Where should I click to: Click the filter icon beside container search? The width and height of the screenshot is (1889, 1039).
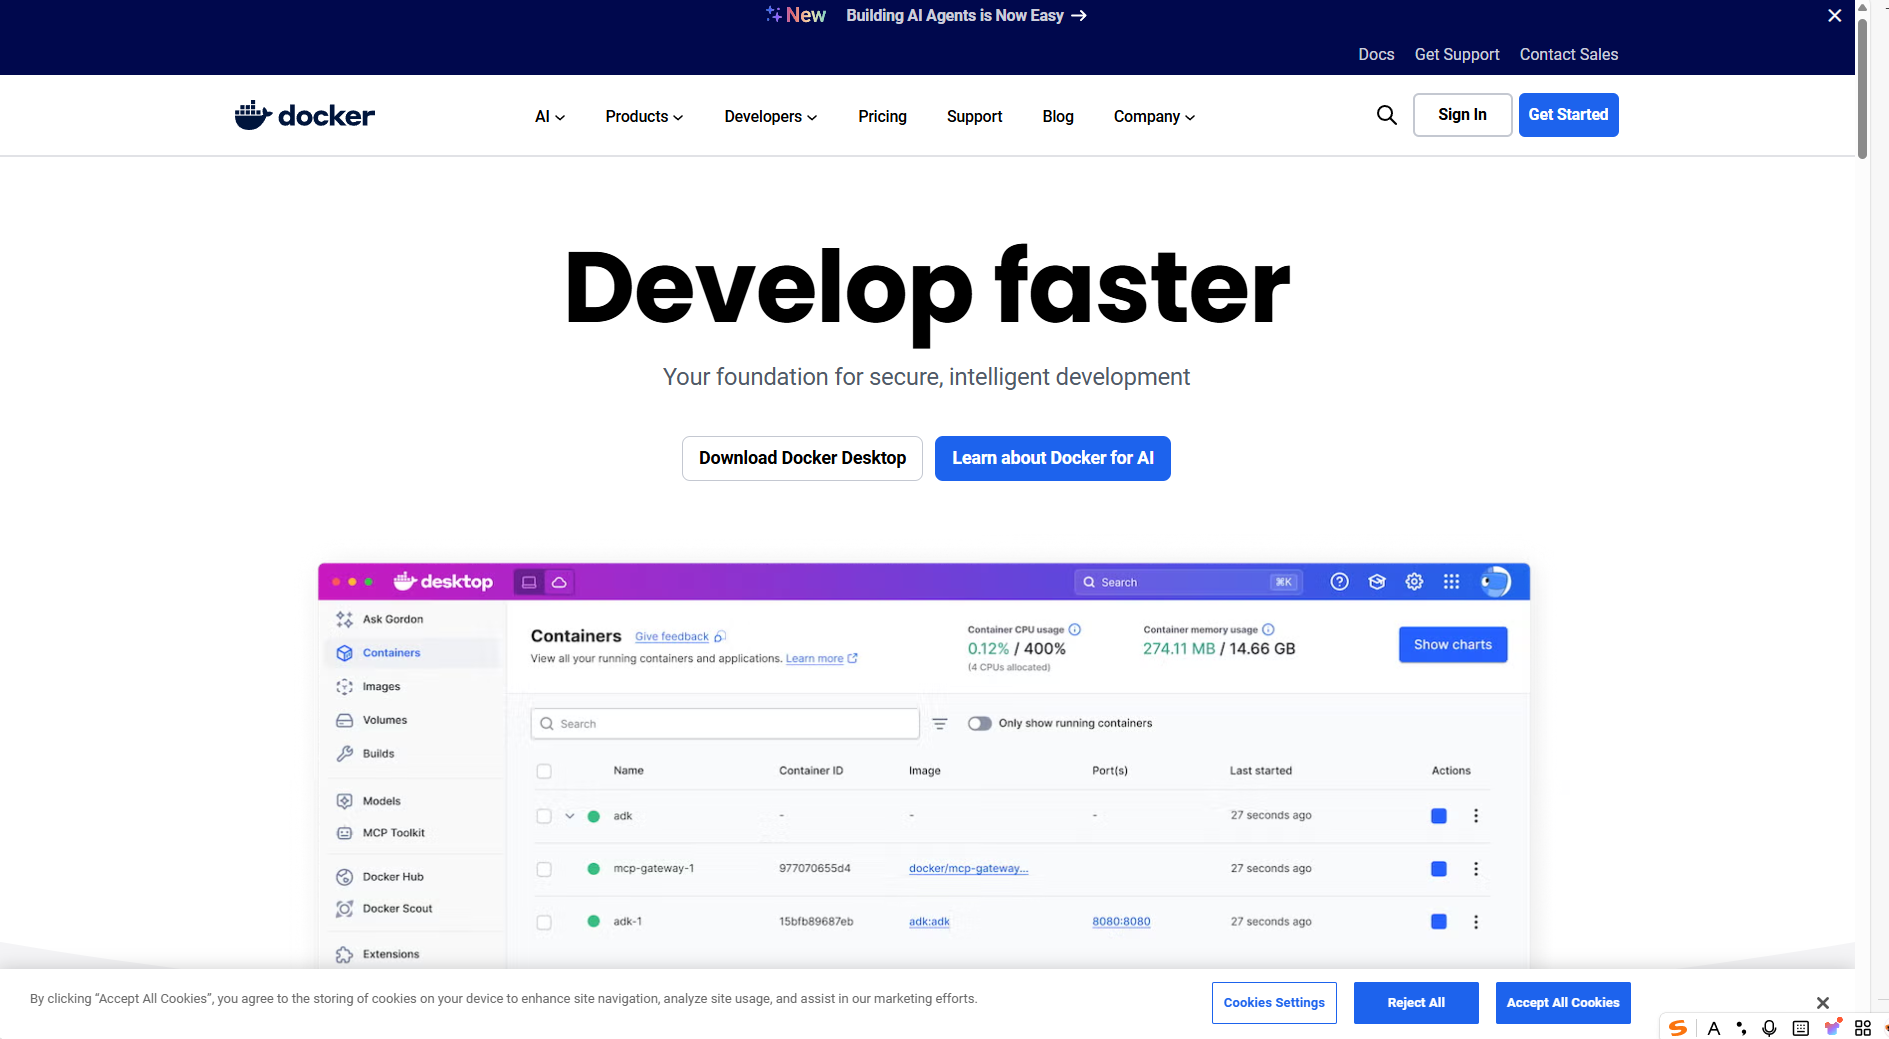(940, 723)
